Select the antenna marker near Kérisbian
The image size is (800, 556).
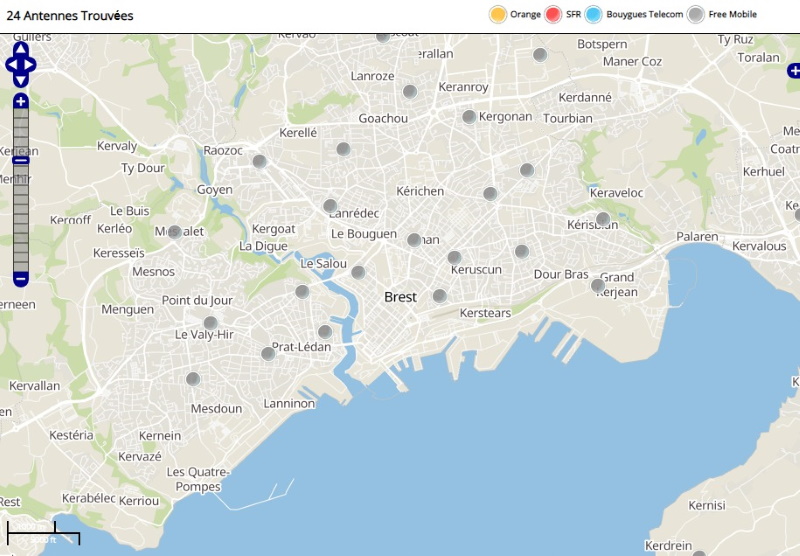pos(603,218)
